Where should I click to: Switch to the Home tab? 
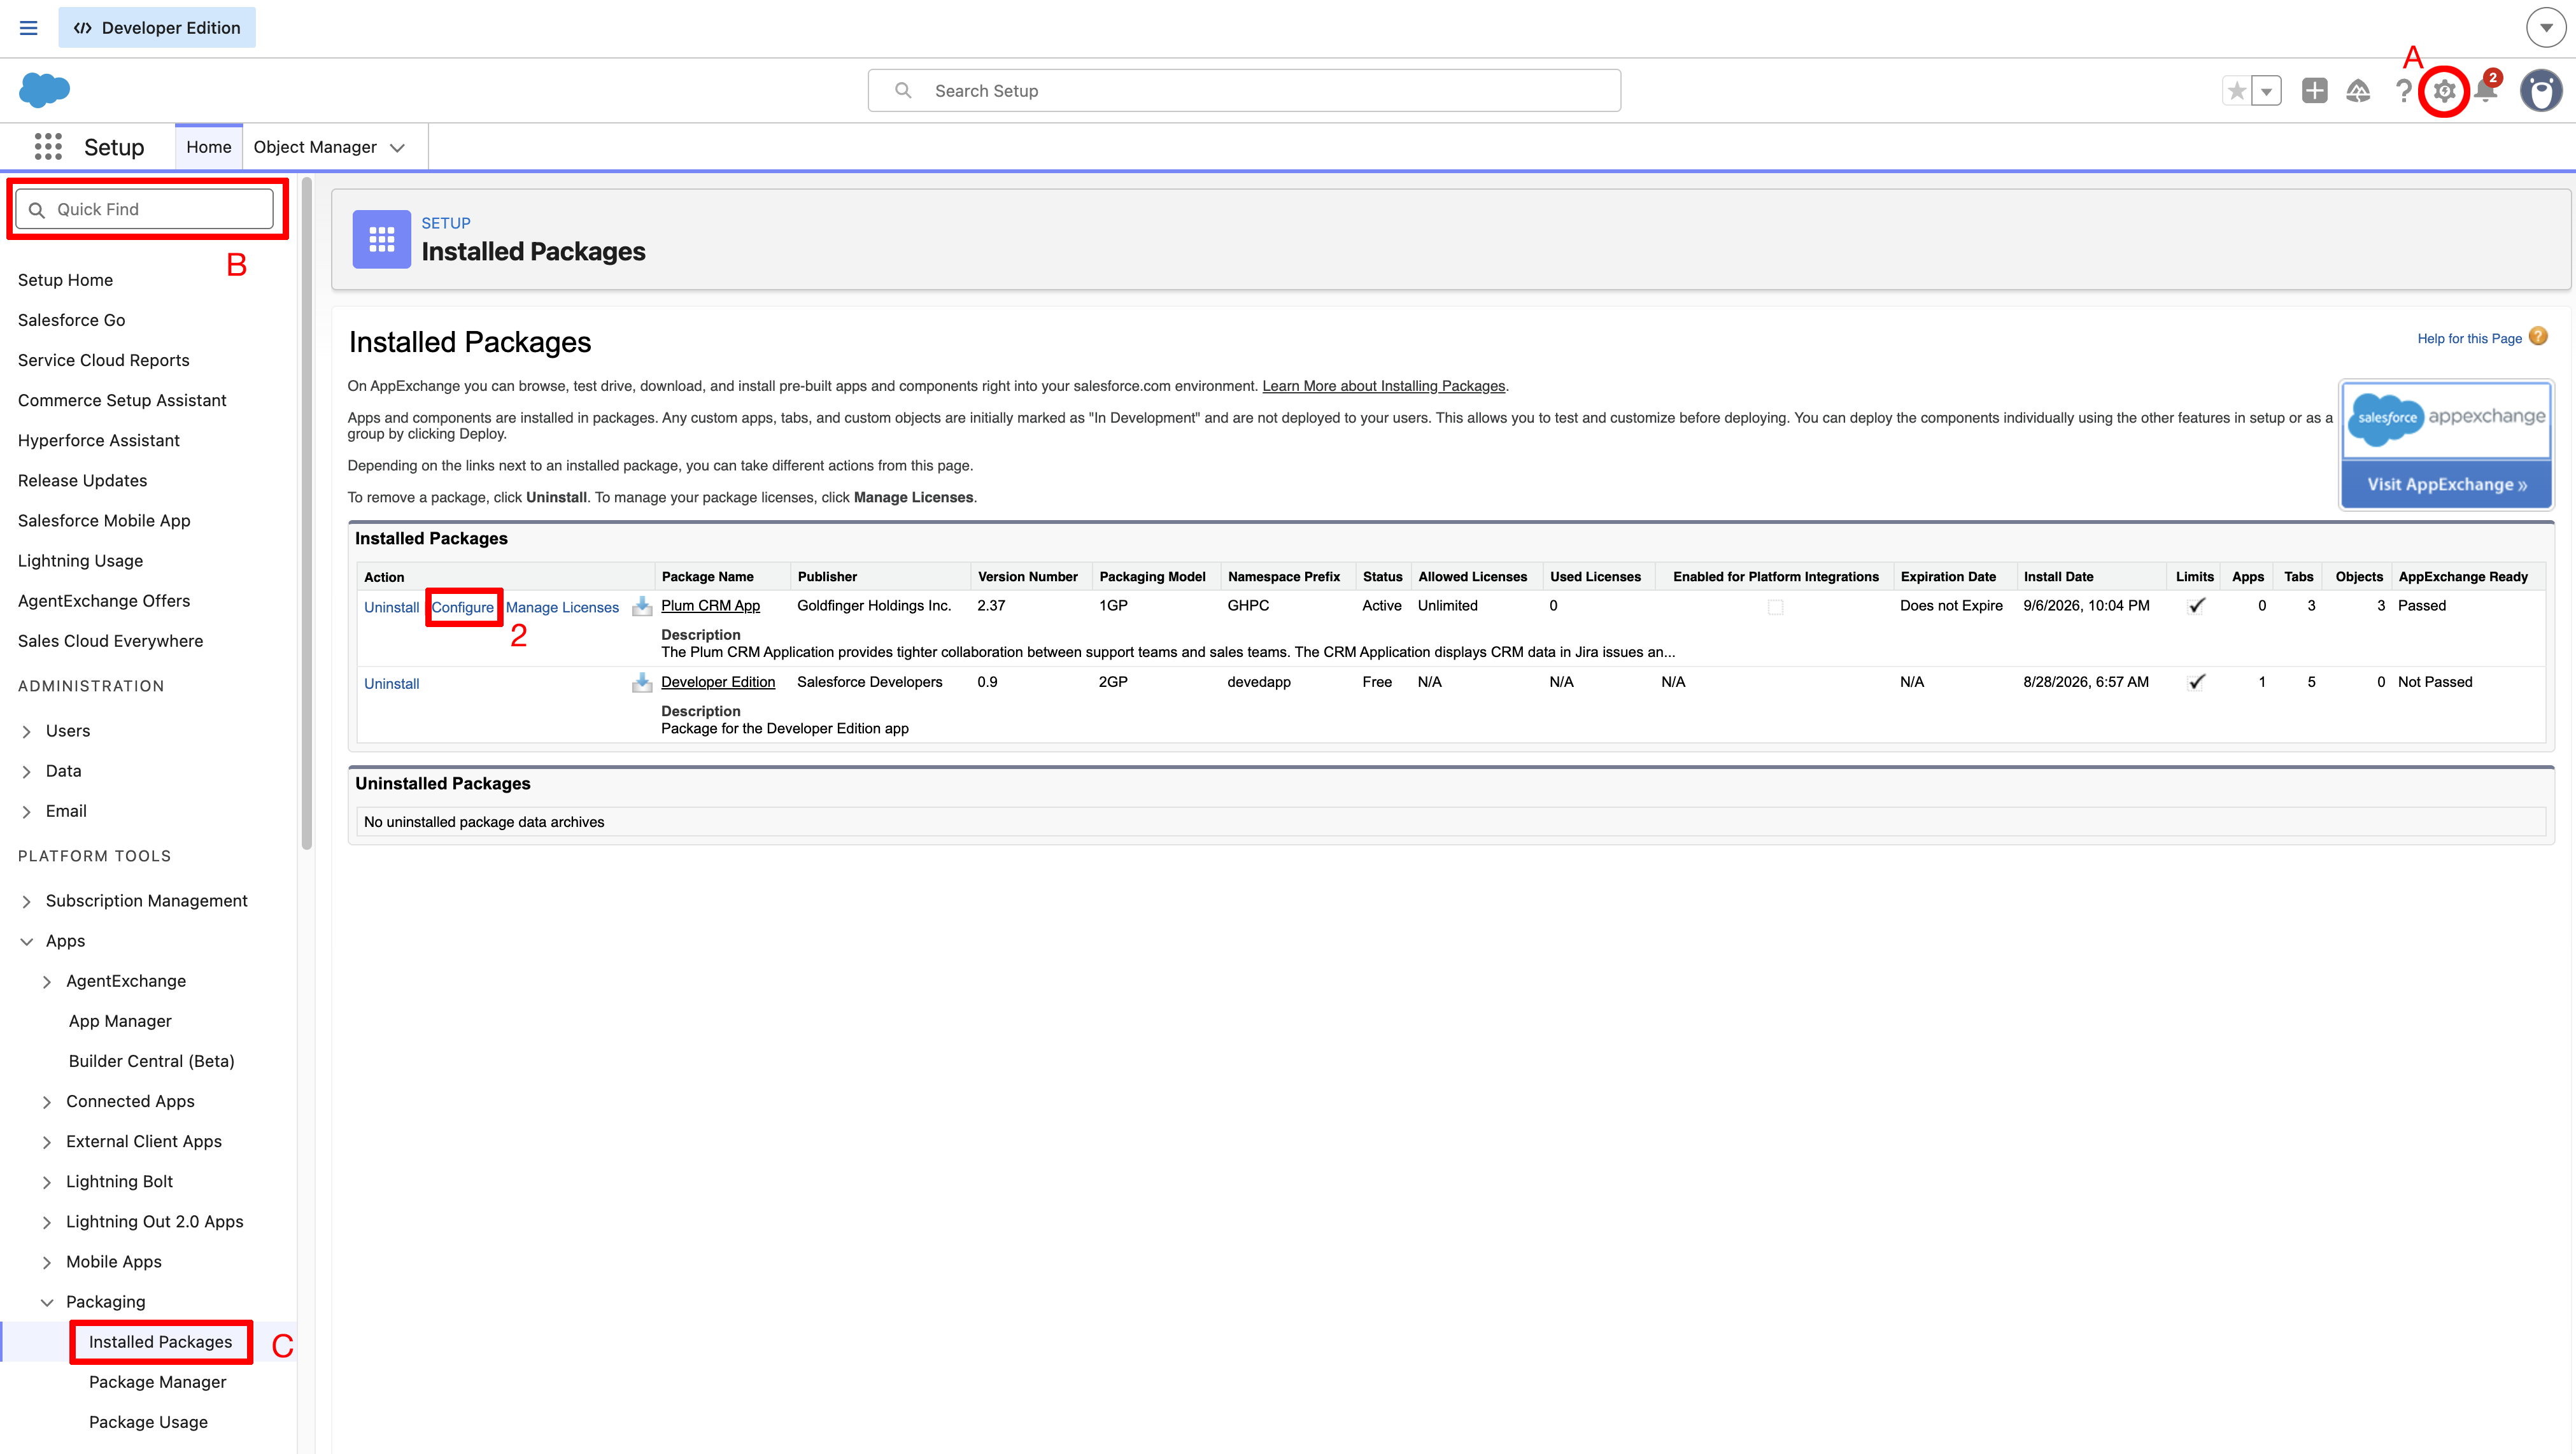coord(208,147)
